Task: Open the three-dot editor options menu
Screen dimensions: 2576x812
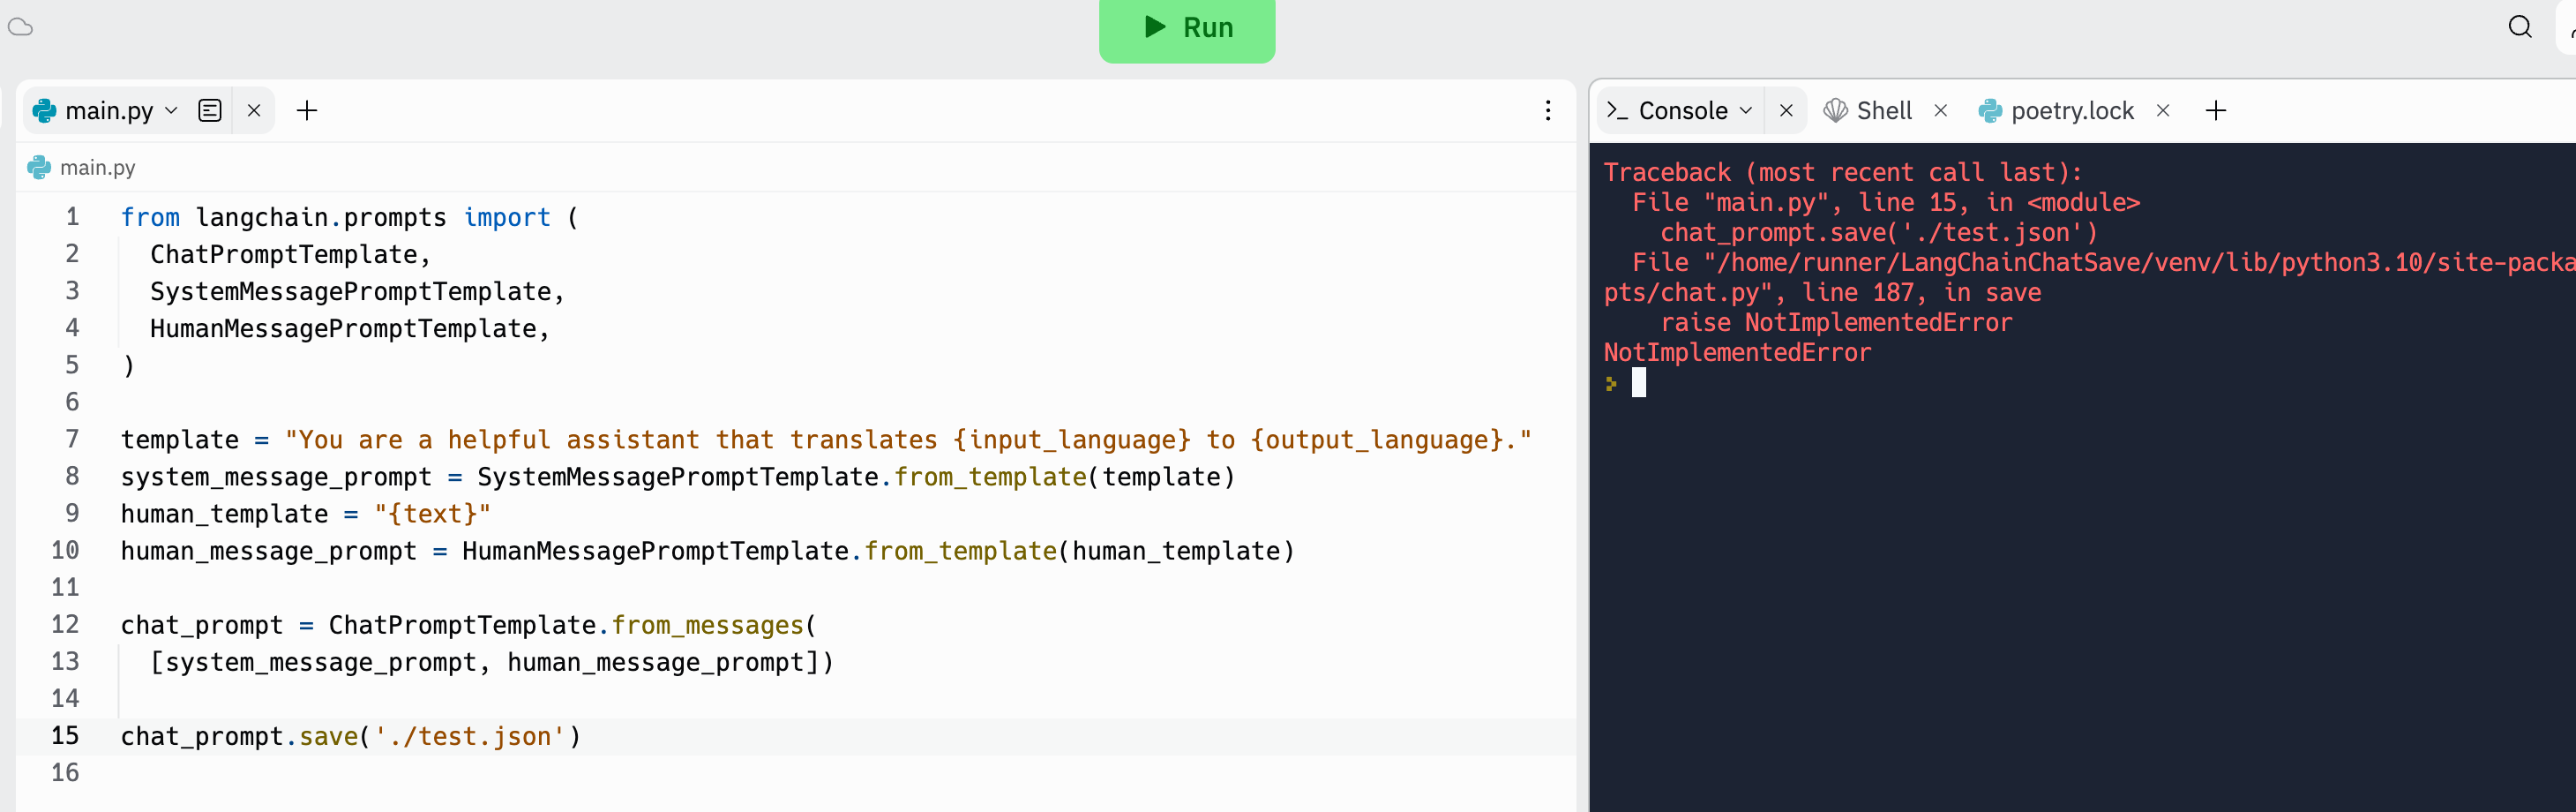Action: (x=1548, y=110)
